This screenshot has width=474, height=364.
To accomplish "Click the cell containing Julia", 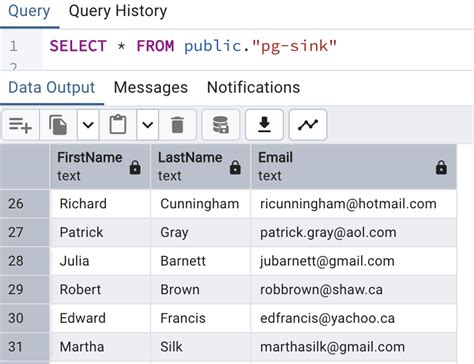I will pyautogui.click(x=100, y=261).
